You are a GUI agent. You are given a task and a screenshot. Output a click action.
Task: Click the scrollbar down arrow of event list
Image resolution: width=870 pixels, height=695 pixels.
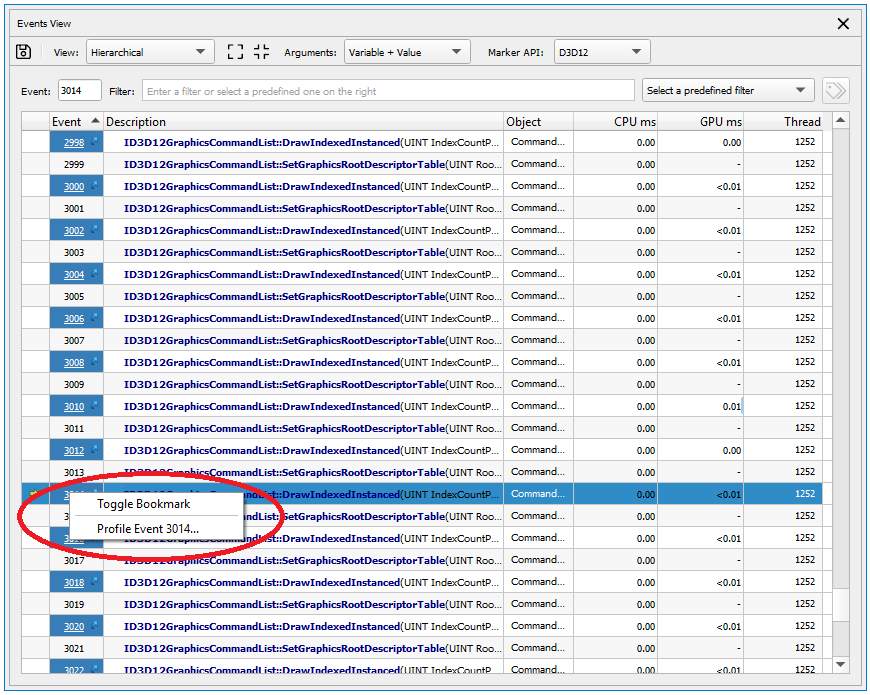(840, 664)
